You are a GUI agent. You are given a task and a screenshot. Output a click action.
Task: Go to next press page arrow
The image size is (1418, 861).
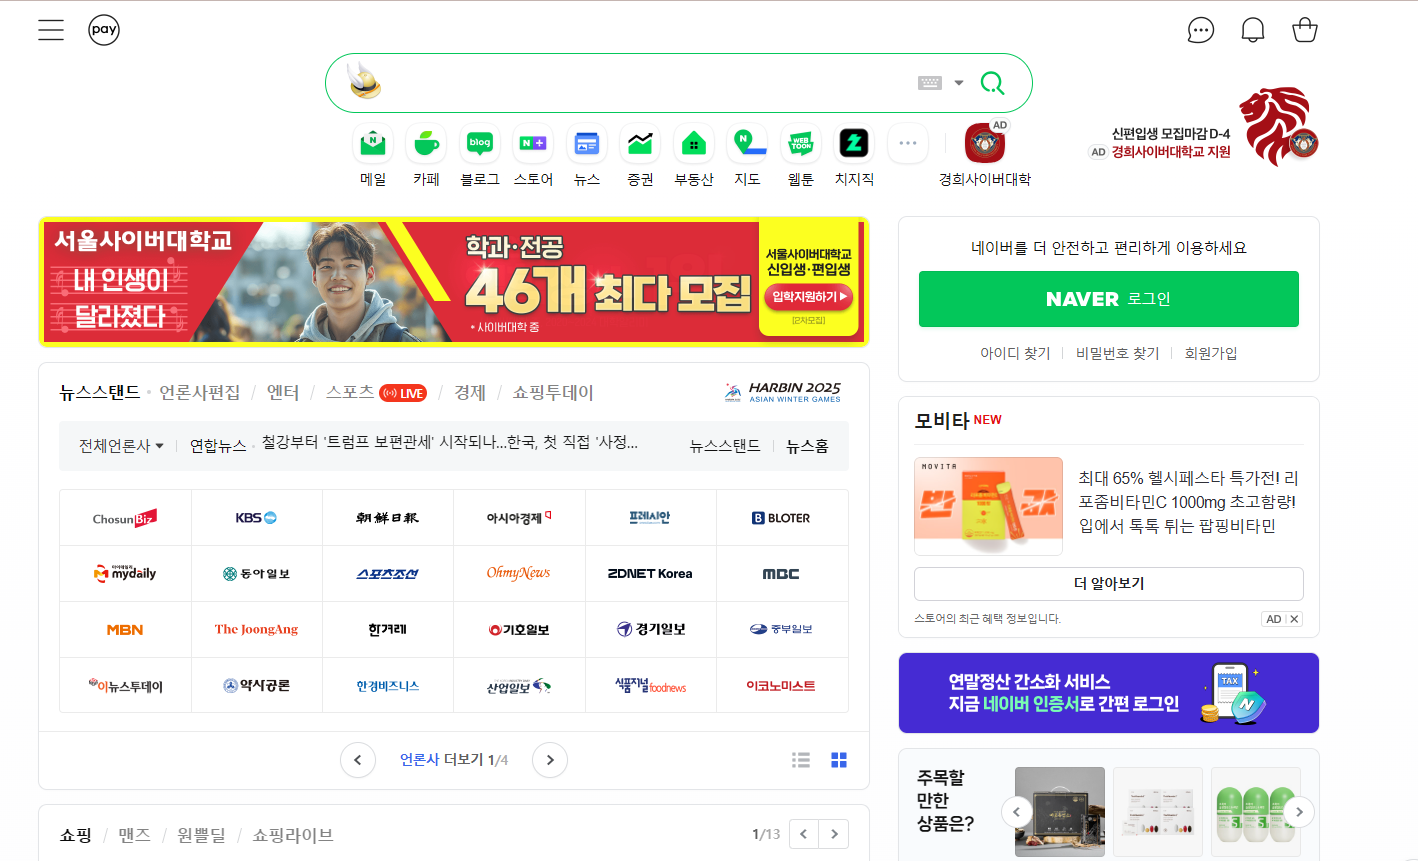tap(550, 760)
